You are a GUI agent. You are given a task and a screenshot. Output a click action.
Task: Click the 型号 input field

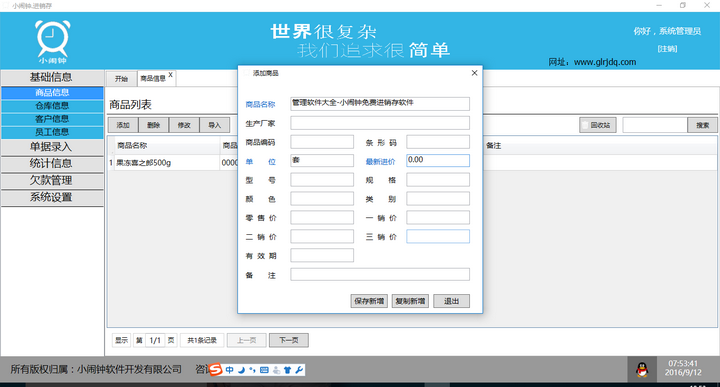coord(322,179)
